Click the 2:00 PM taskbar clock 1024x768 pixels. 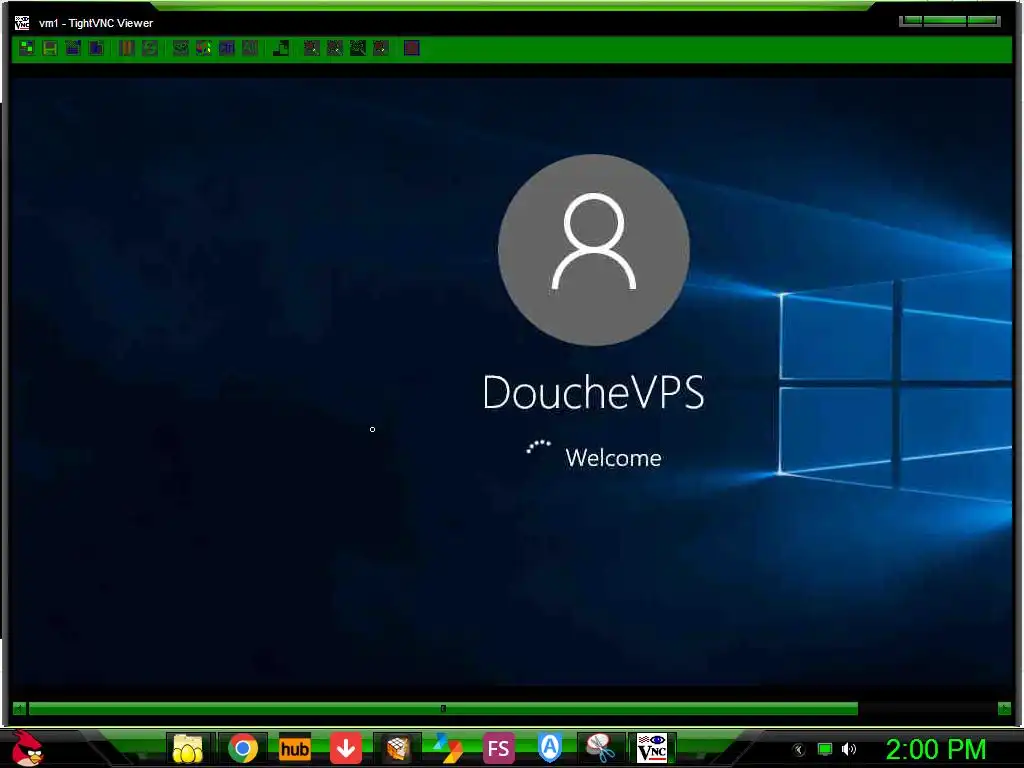(936, 749)
